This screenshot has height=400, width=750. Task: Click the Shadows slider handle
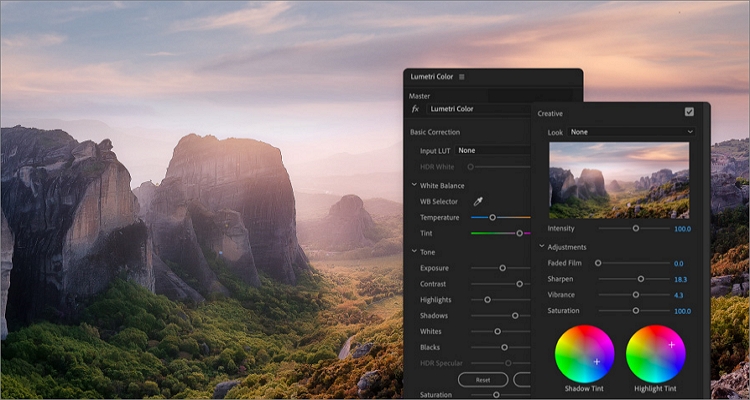click(515, 315)
